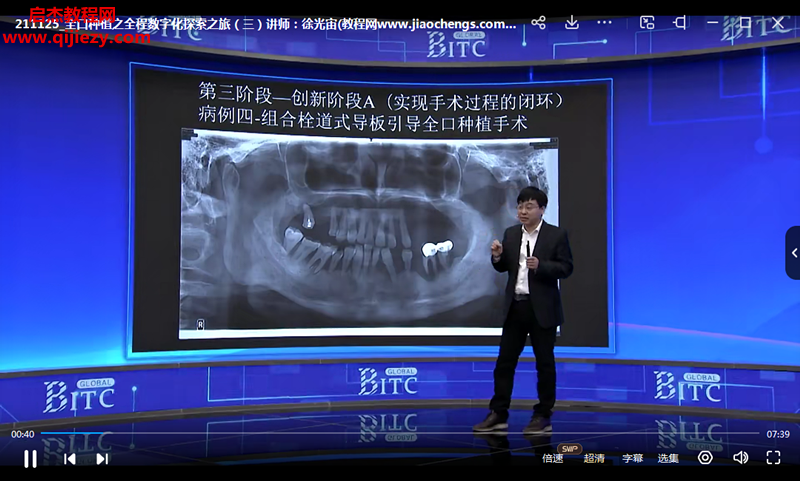Open the more options ellipsis menu
Viewport: 800px width, 481px height.
coord(604,22)
